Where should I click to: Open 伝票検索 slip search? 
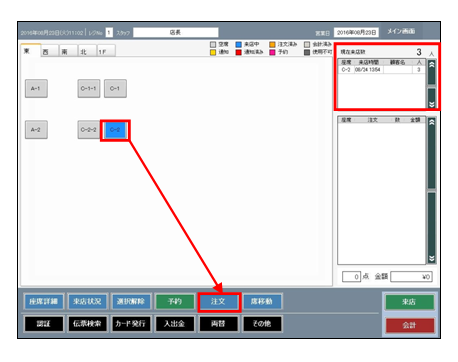[x=87, y=324]
